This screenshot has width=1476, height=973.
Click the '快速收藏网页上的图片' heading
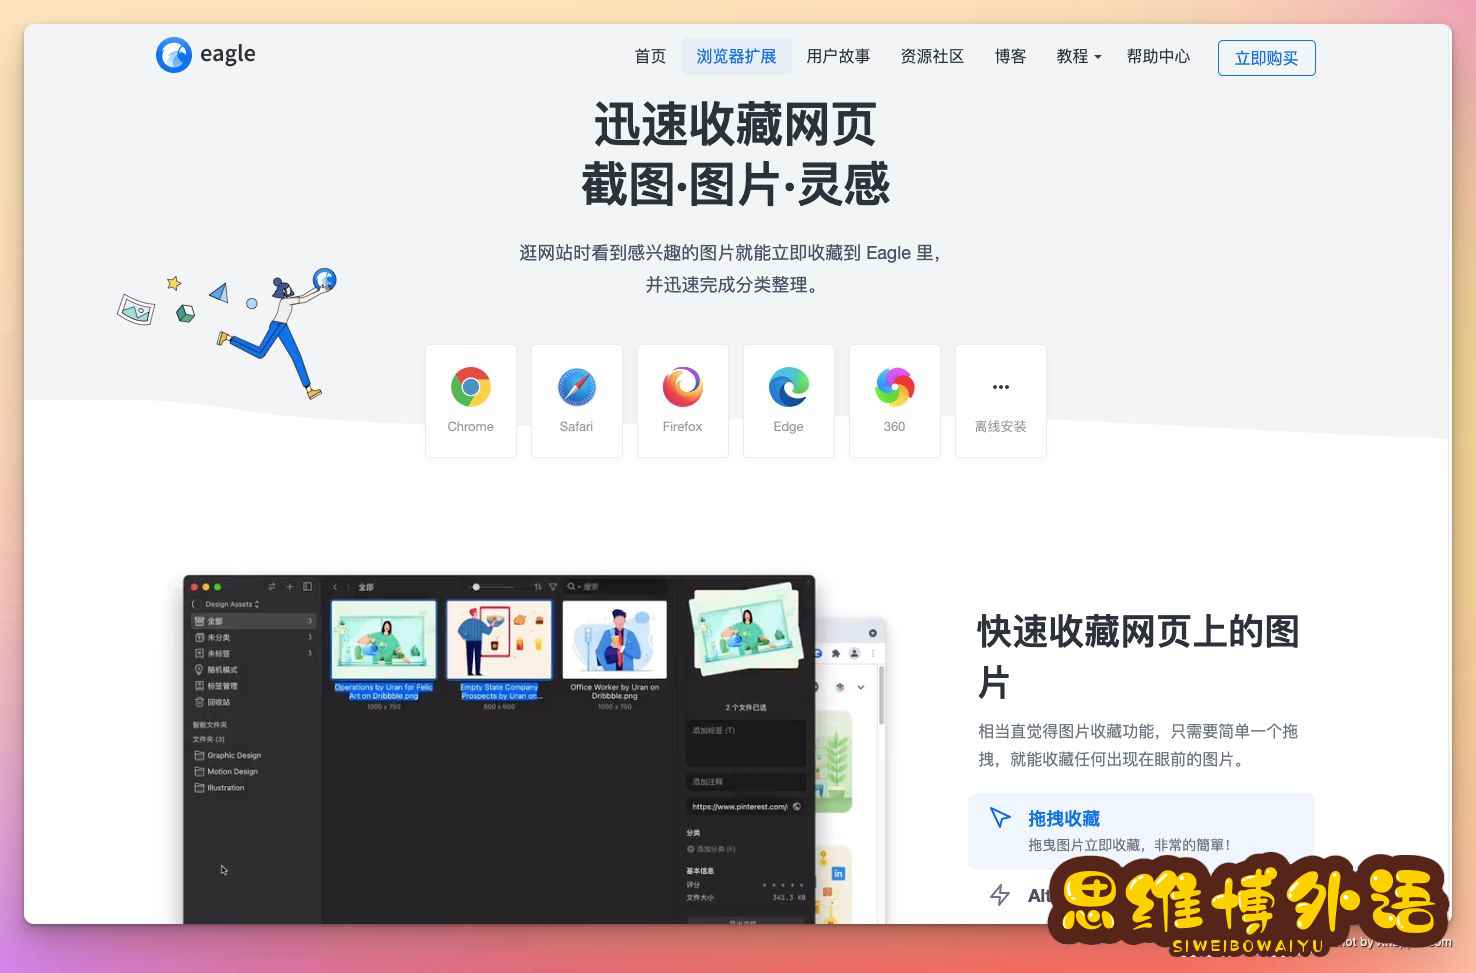1138,657
